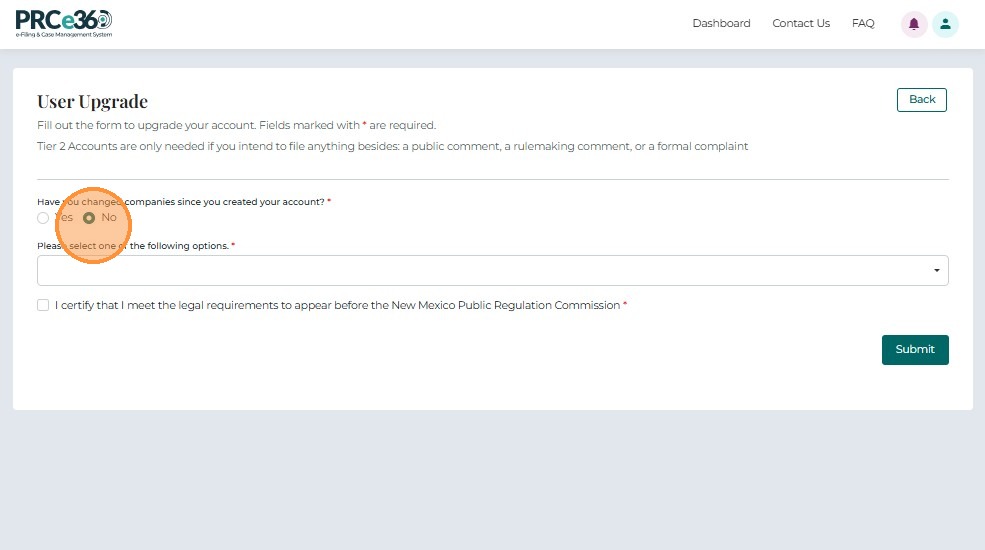This screenshot has width=985, height=550.
Task: Click the PRCe360 logo
Action: 64,23
